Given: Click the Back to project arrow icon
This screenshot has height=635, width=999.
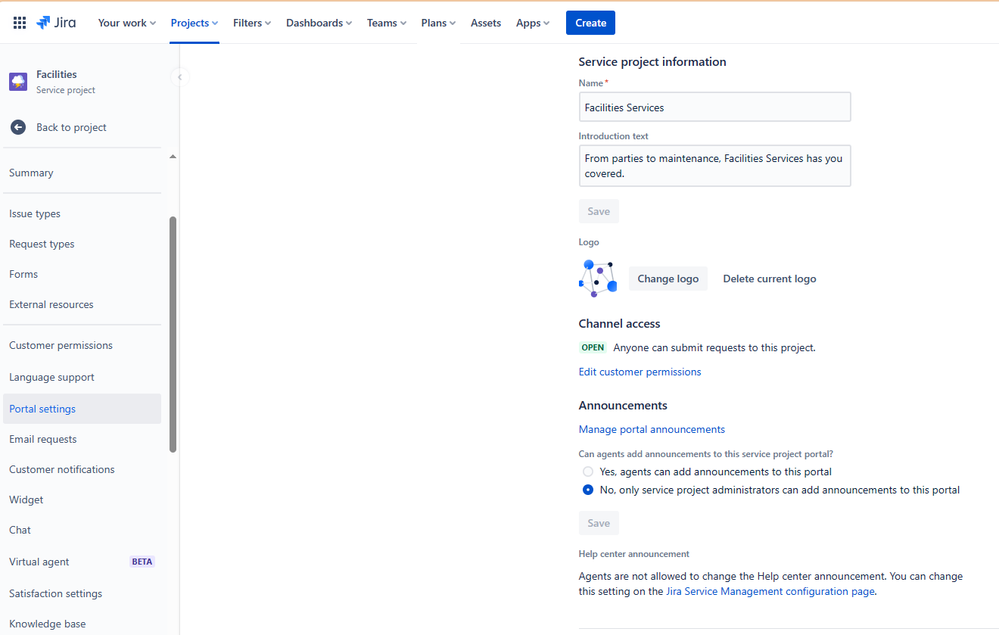Looking at the screenshot, I should click(18, 127).
